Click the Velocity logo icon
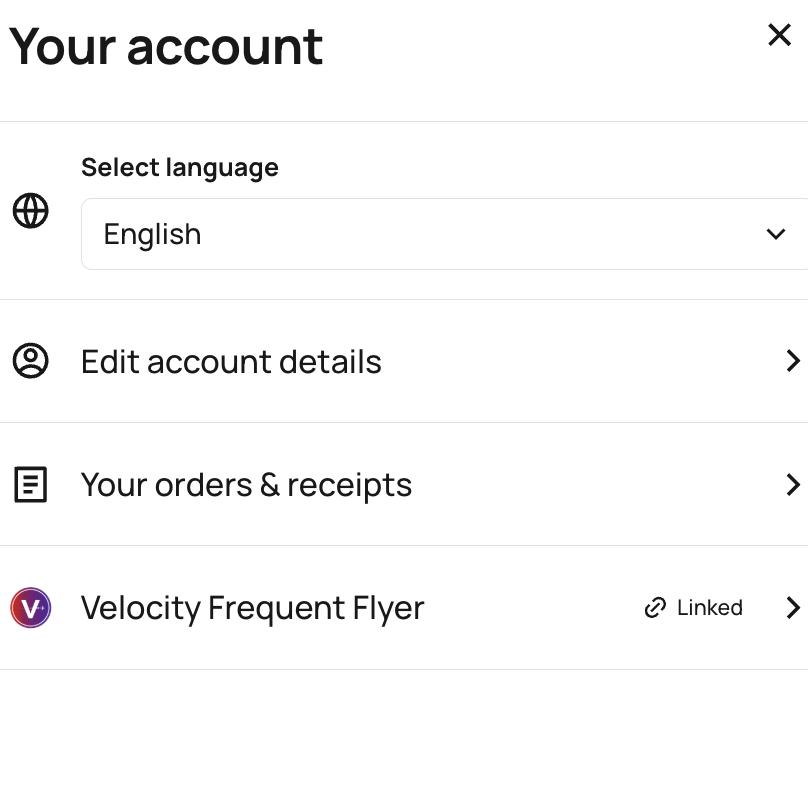 [30, 608]
